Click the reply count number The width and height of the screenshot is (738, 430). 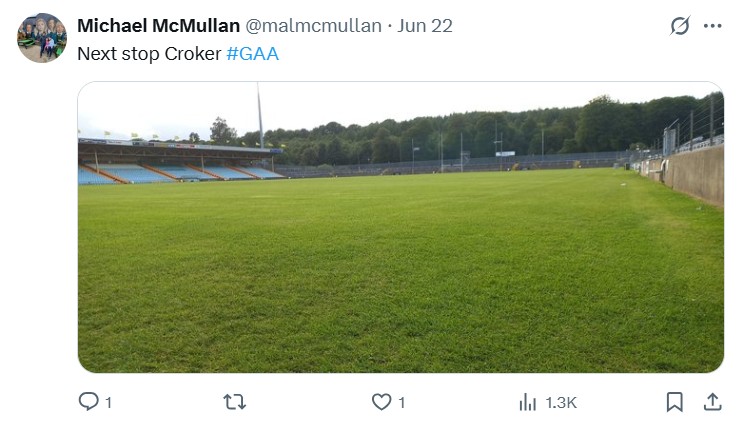(x=108, y=403)
